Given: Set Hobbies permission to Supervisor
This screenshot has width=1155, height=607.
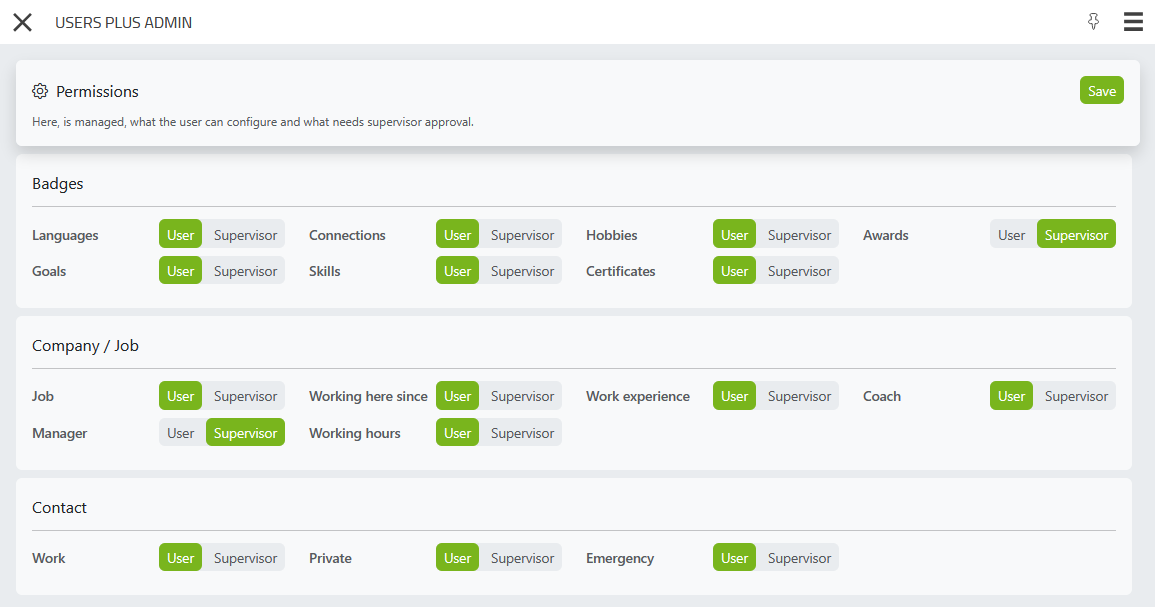Looking at the screenshot, I should (799, 235).
